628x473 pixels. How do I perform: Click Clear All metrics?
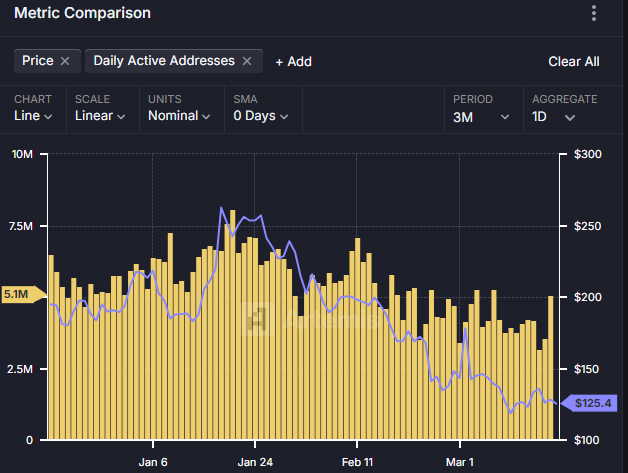click(573, 61)
